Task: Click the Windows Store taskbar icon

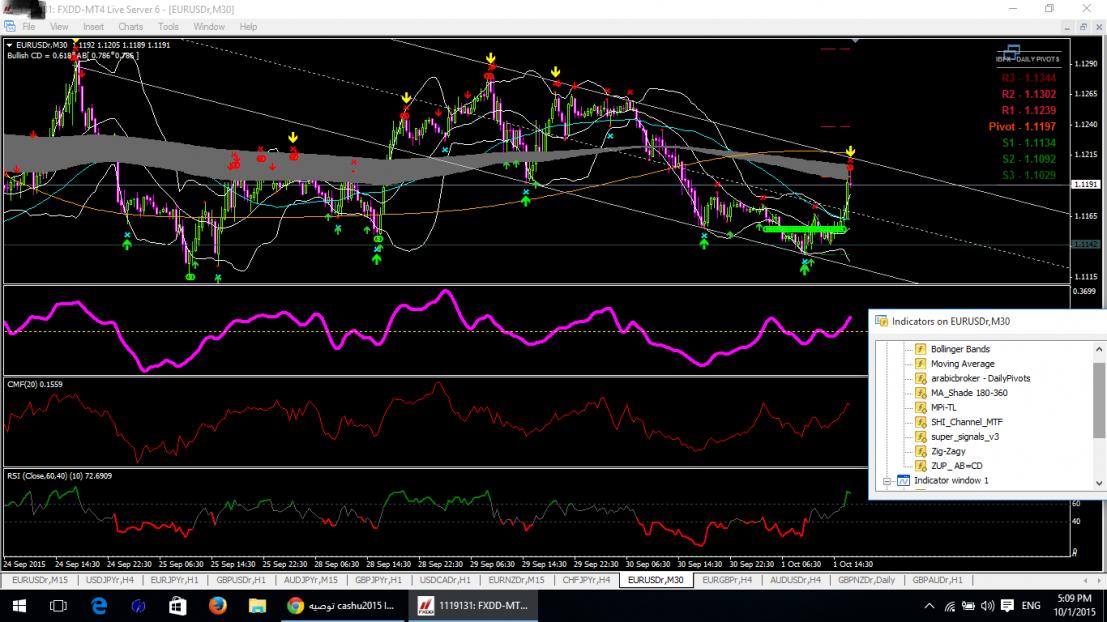Action: 178,605
